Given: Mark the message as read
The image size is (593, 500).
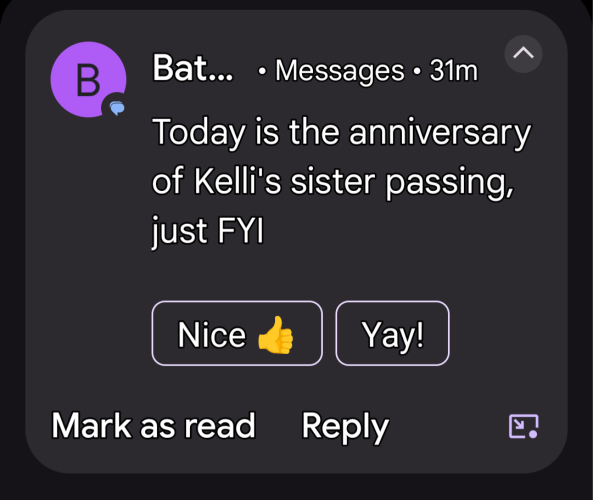Looking at the screenshot, I should [x=154, y=426].
